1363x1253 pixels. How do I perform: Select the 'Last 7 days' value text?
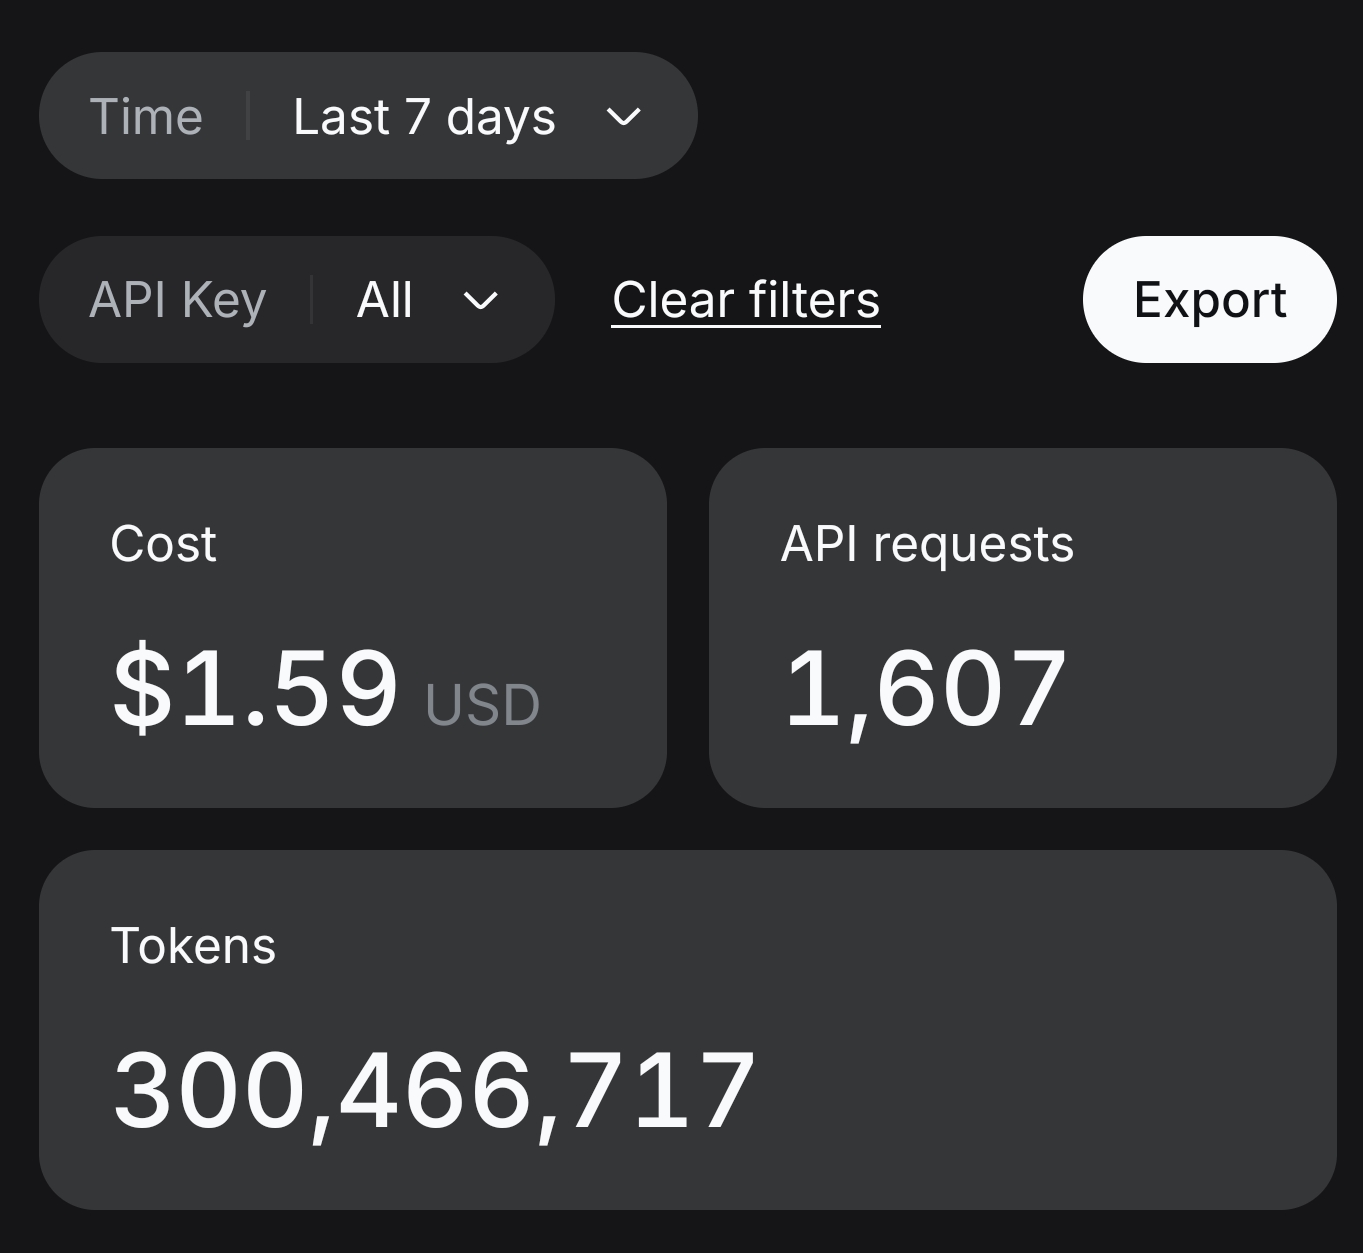point(424,117)
